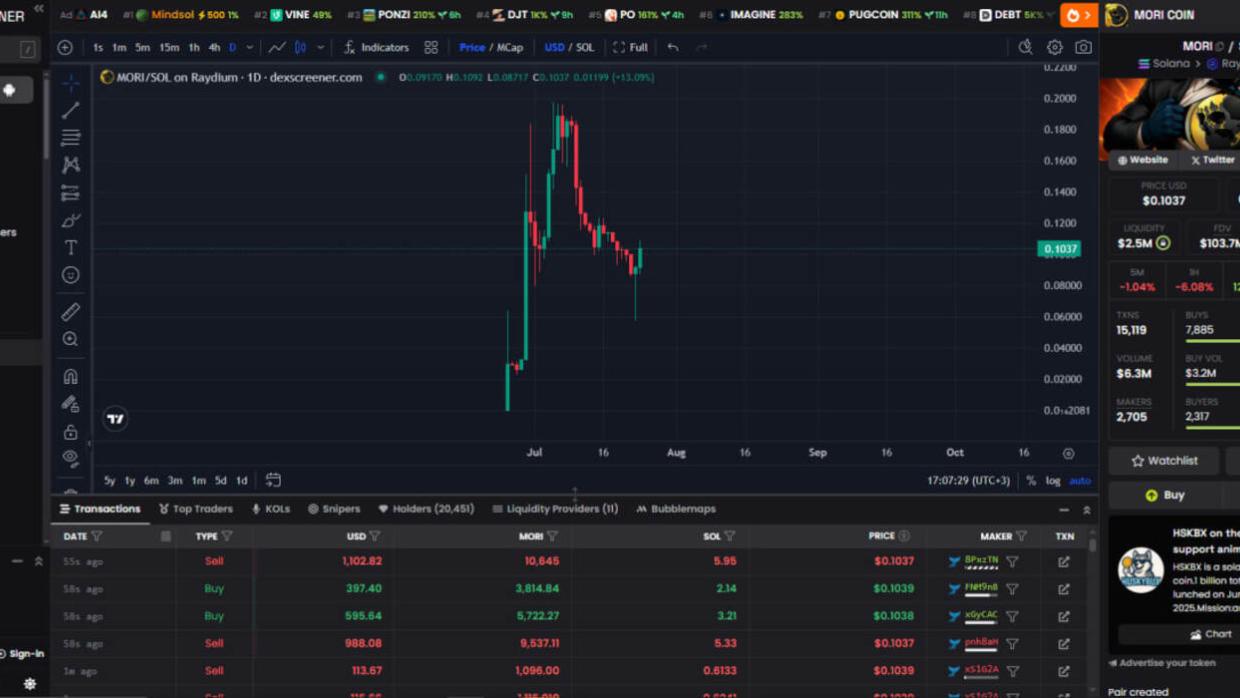The width and height of the screenshot is (1240, 698).
Task: Switch to the Snipers tab
Action: (334, 509)
